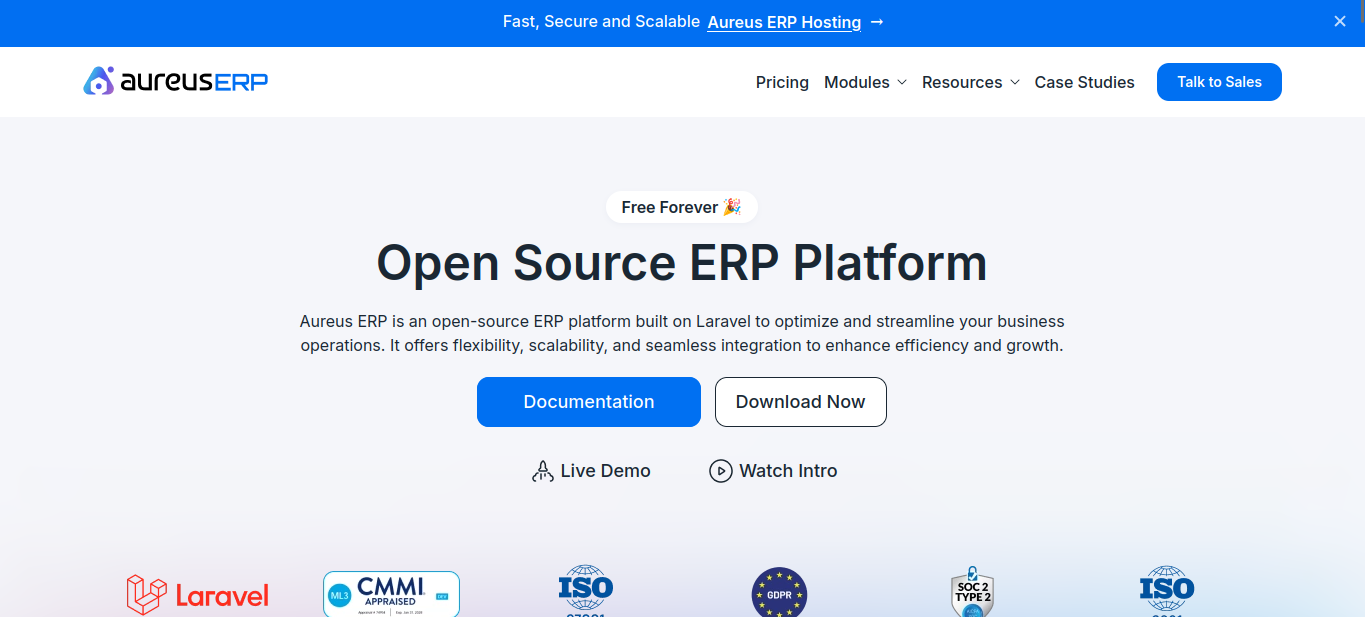The image size is (1365, 617).
Task: Click the Aureus ERP logo
Action: (175, 81)
